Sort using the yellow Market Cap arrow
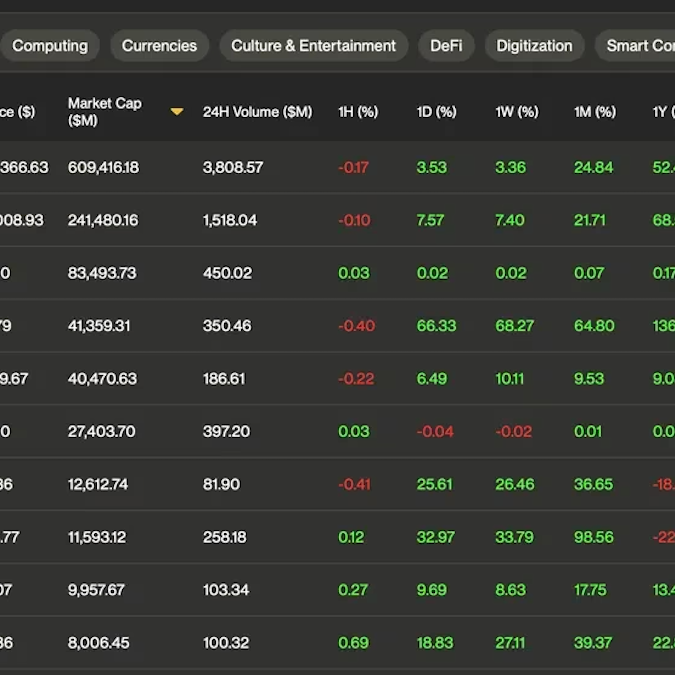This screenshot has width=675, height=675. click(x=177, y=112)
